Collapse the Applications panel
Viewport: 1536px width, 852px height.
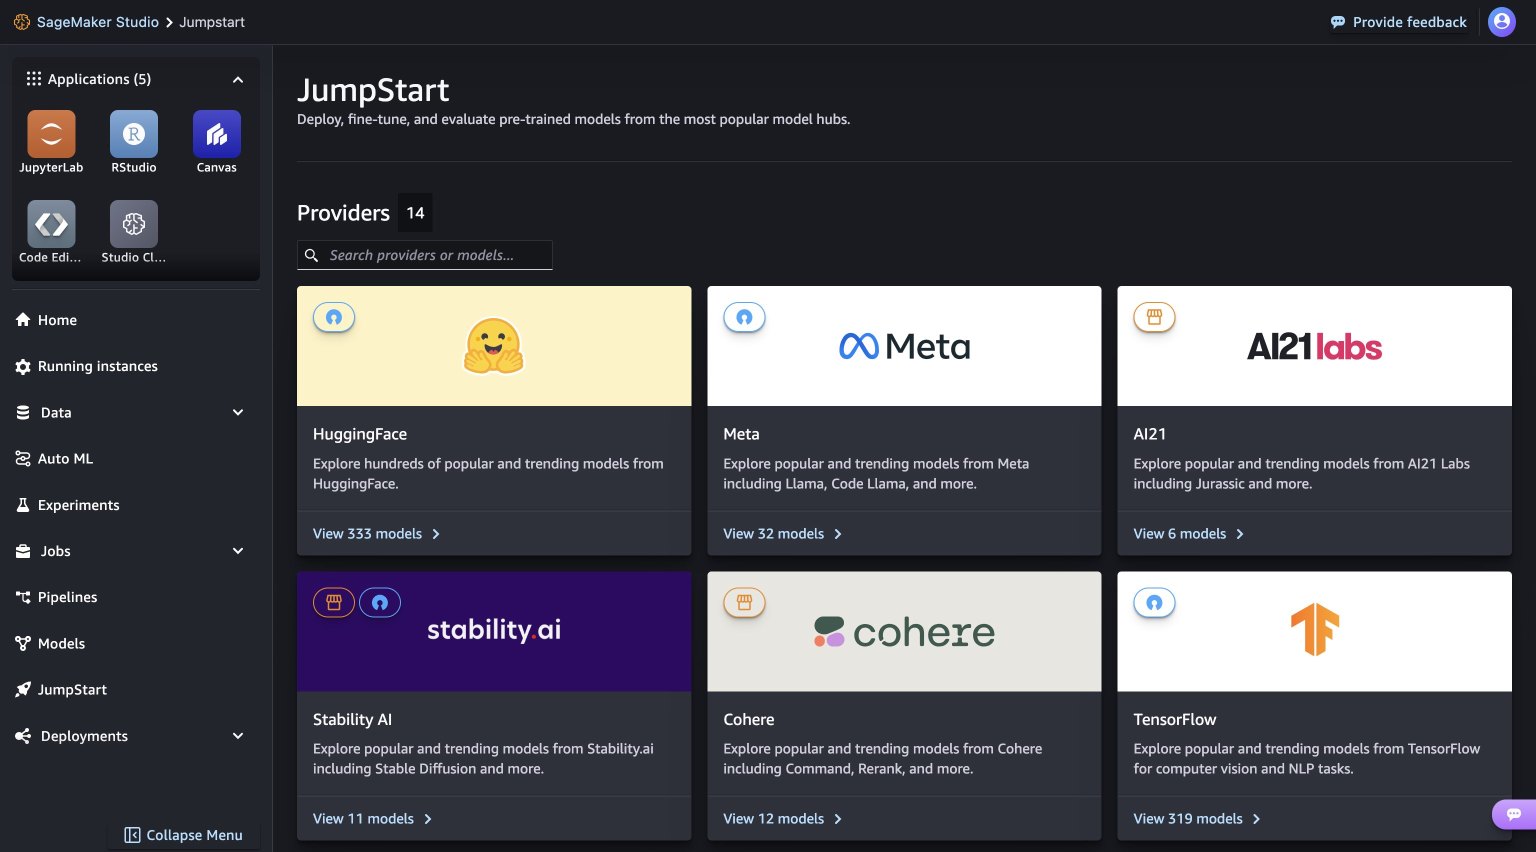coord(238,79)
